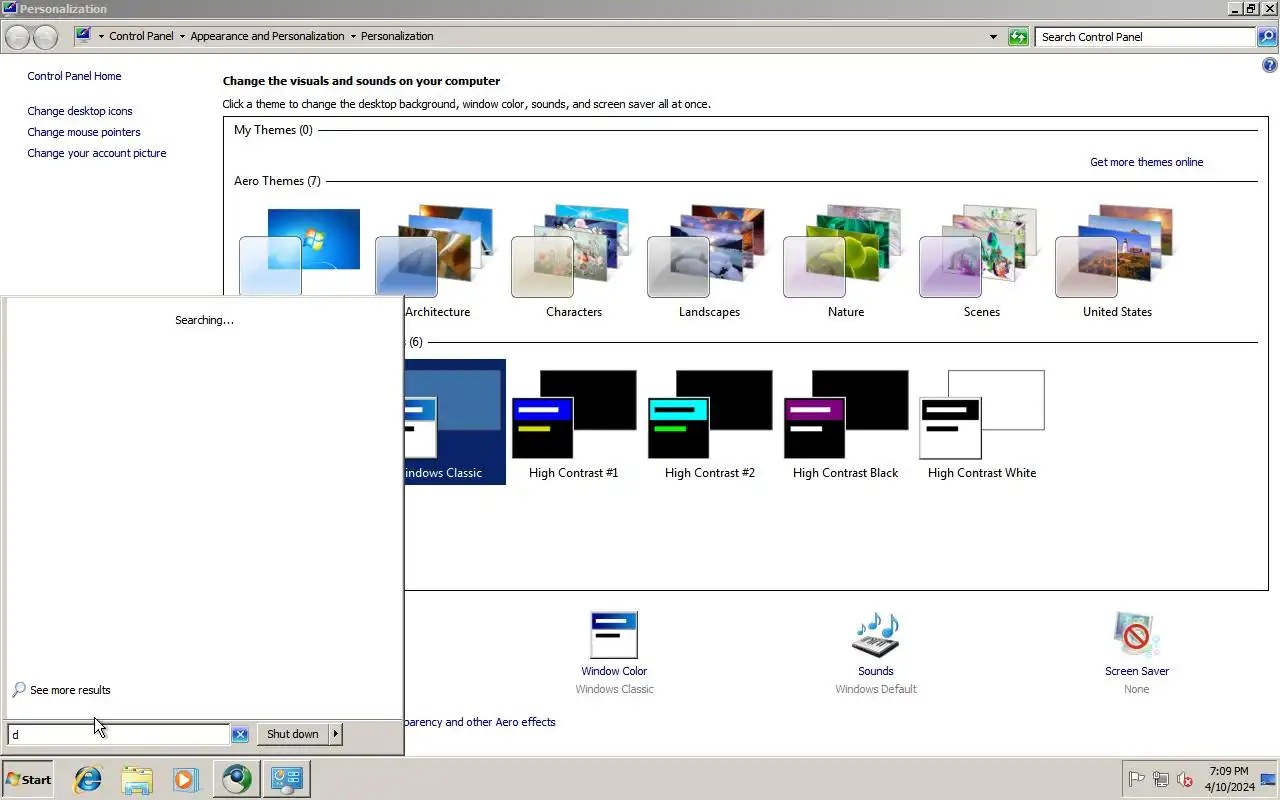Click the Action Center flag tray icon

(x=1137, y=779)
